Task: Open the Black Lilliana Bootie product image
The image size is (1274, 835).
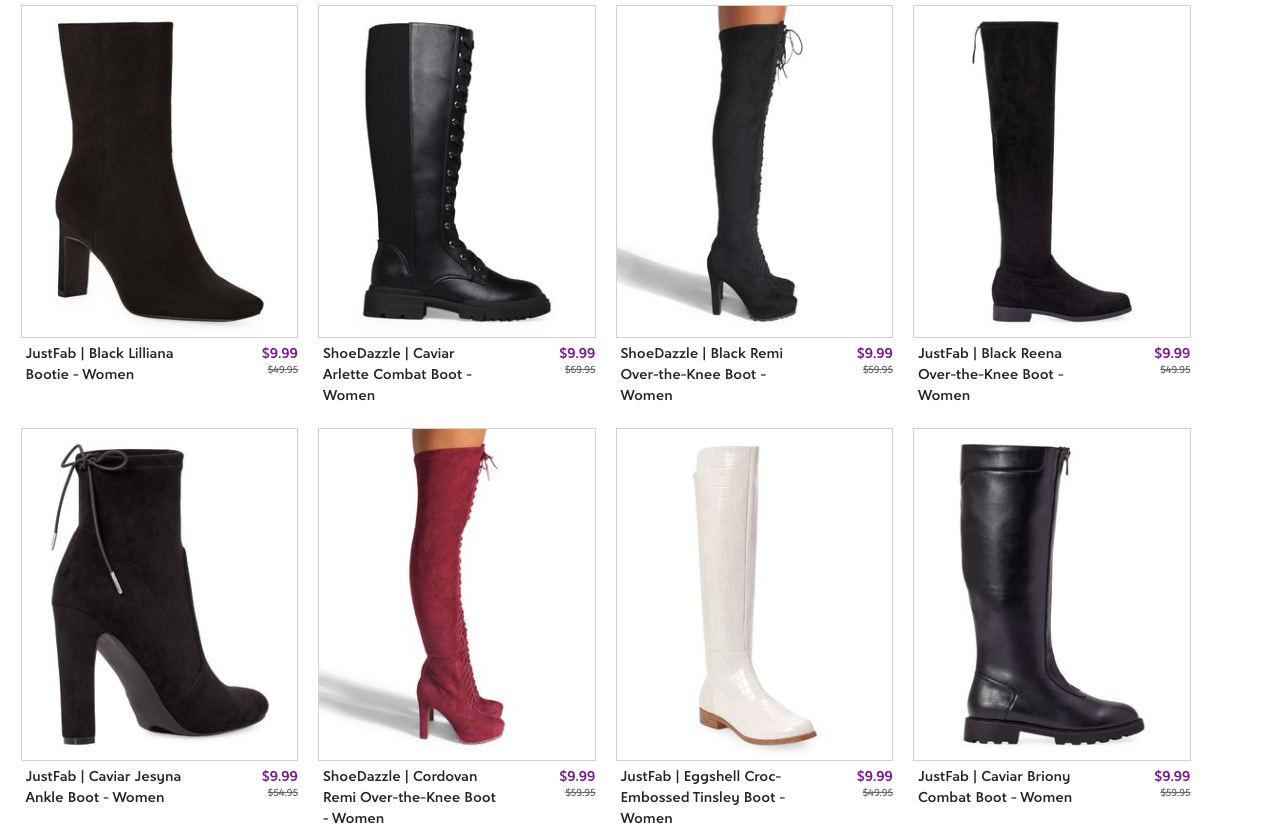Action: coord(159,171)
